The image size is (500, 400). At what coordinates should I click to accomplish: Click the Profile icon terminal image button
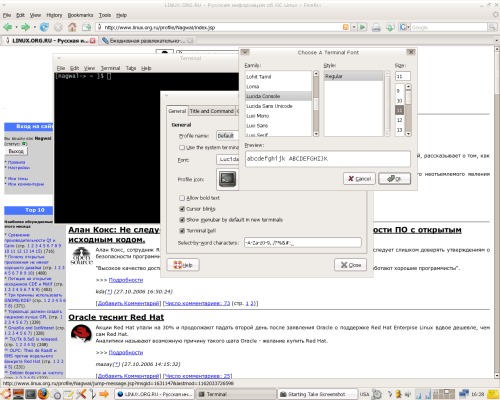point(228,179)
